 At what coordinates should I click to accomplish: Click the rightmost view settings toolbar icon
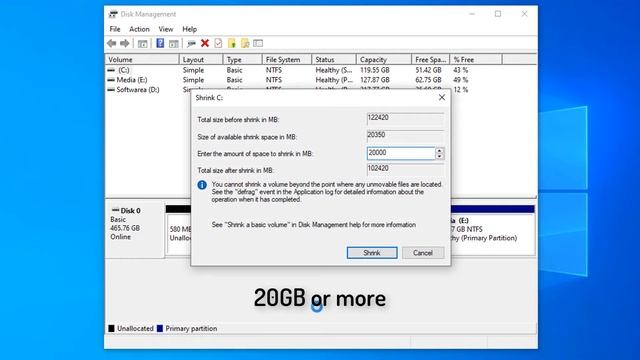[258, 43]
